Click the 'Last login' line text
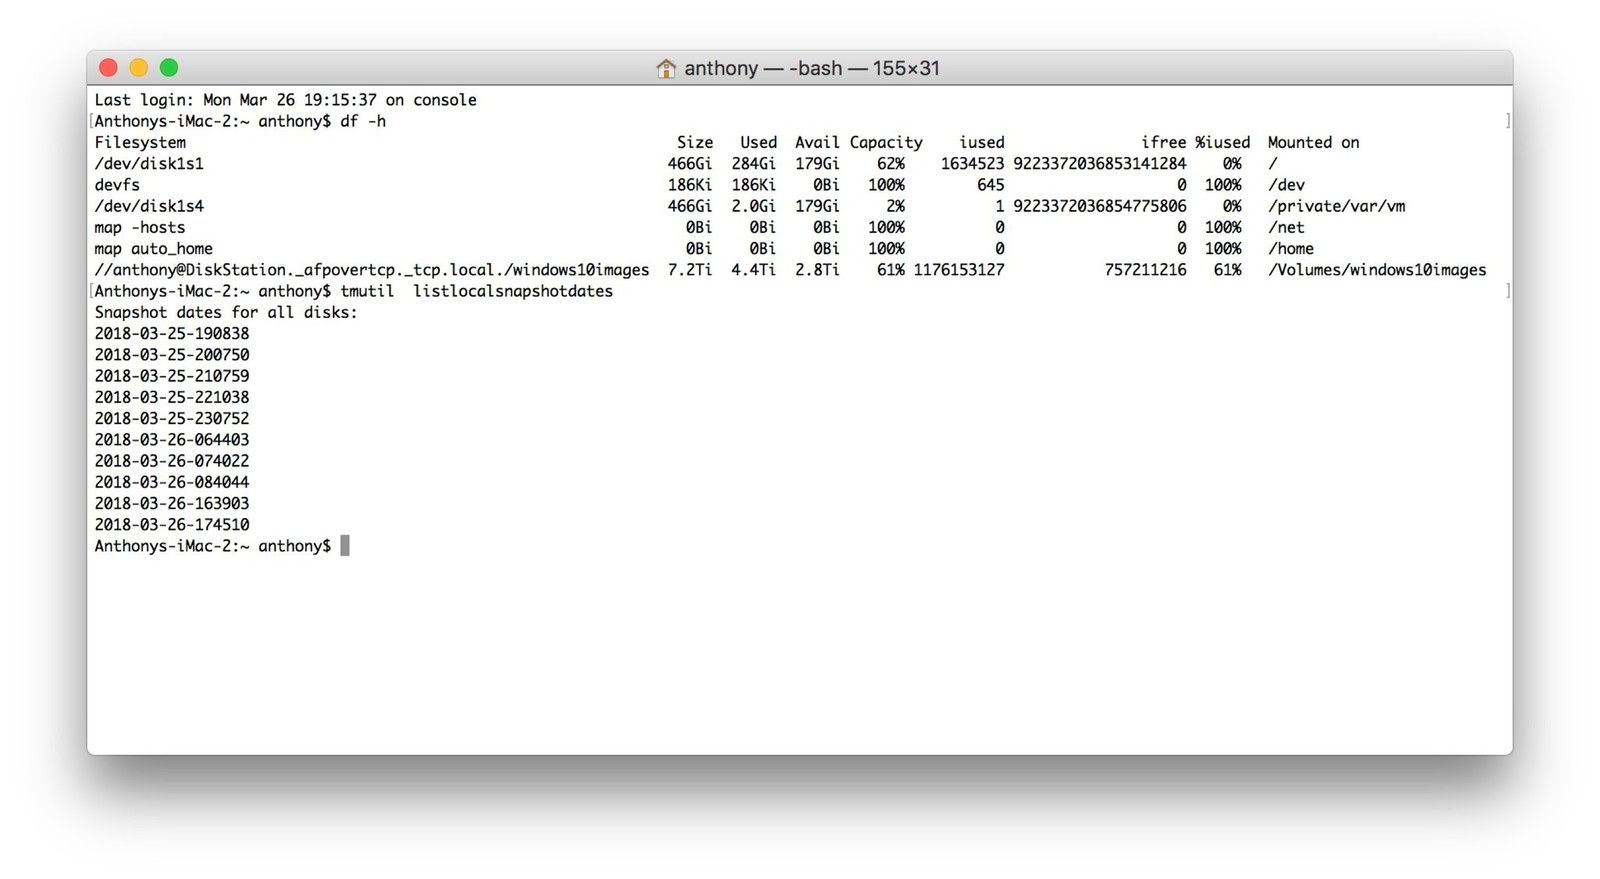 click(x=285, y=100)
